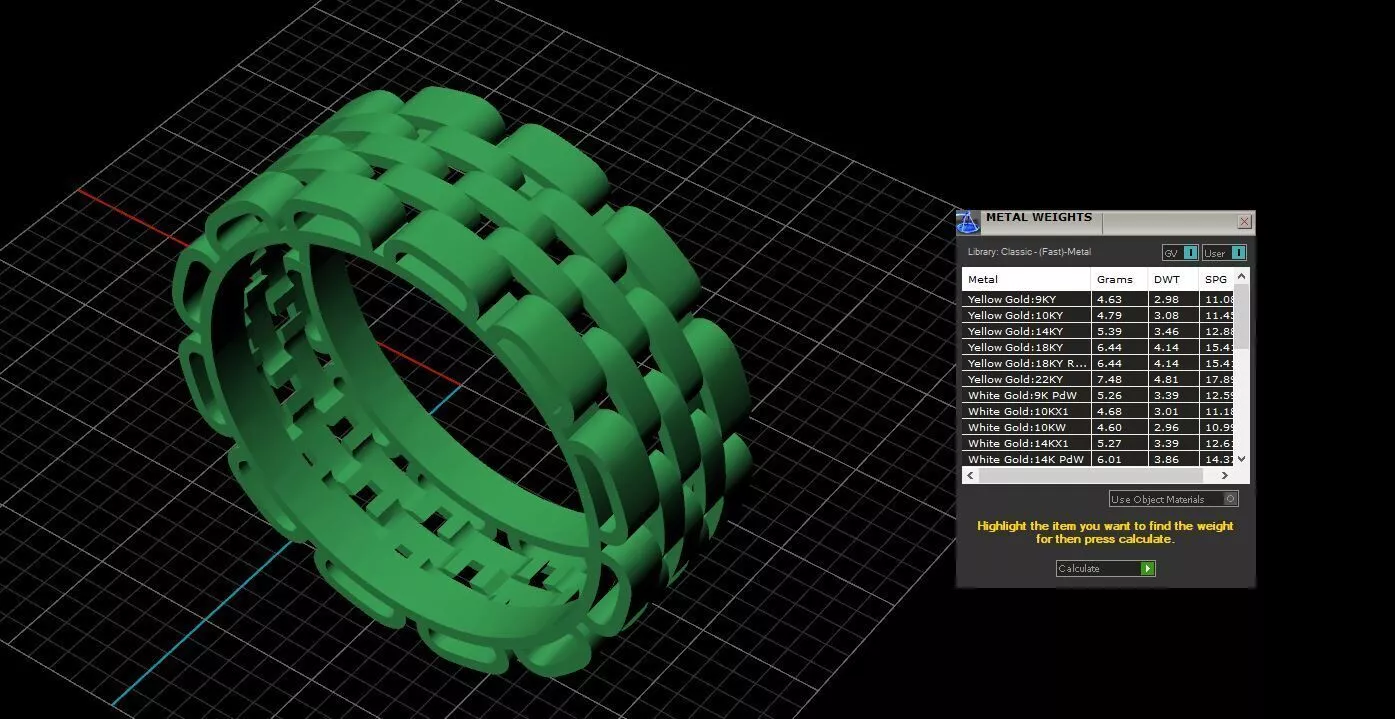Click the green Calculate arrow icon
The height and width of the screenshot is (719, 1395).
pyautogui.click(x=1148, y=568)
